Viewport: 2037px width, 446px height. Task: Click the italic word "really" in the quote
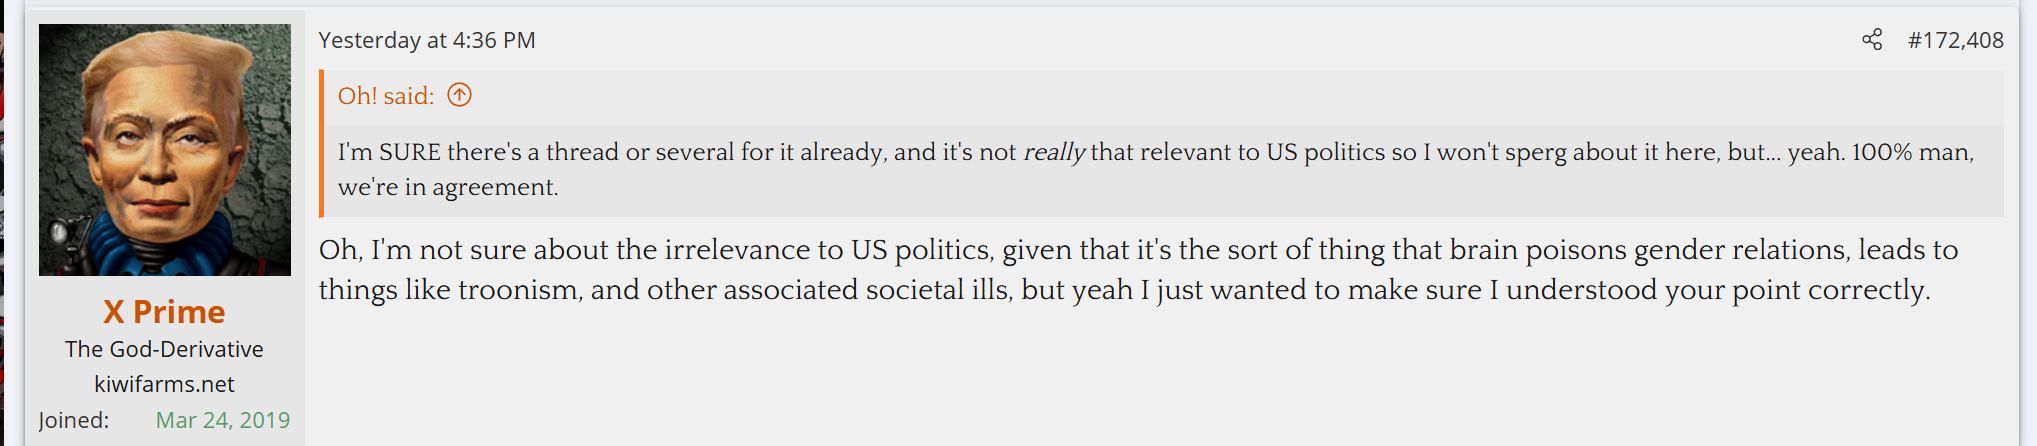point(1054,152)
